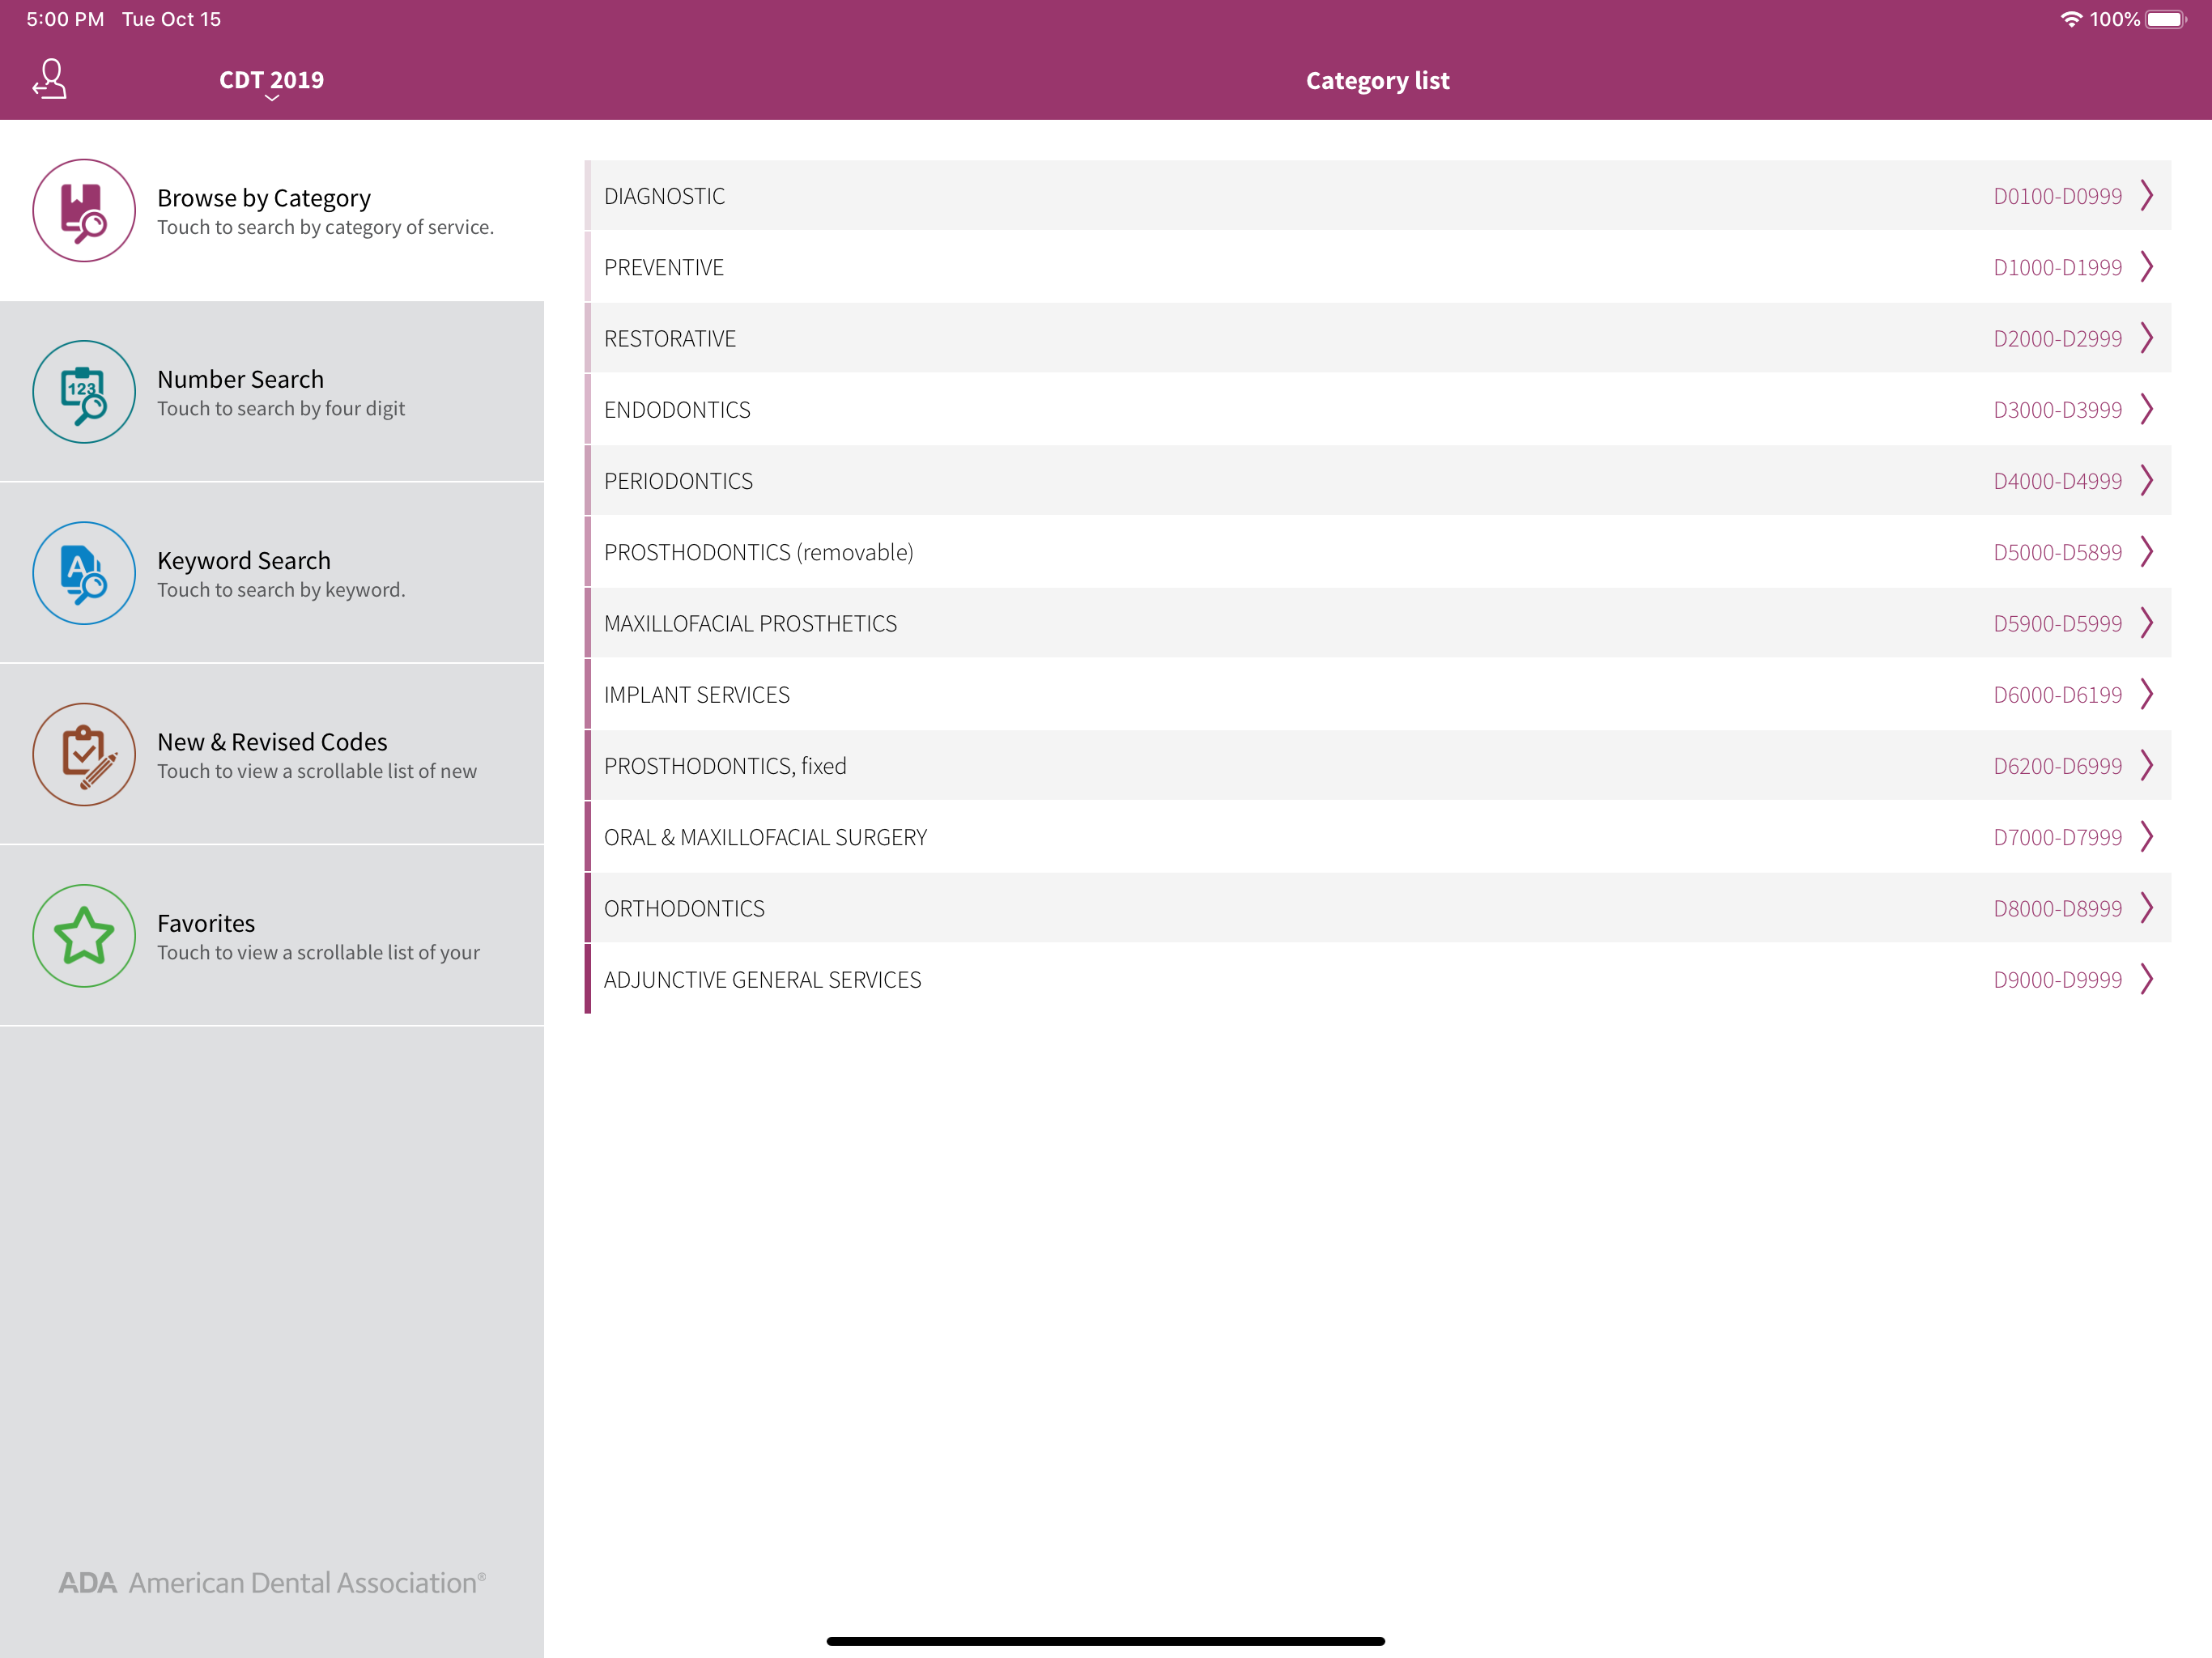This screenshot has height=1658, width=2212.
Task: Open the MAXILLOFACIAL PROSTHETICS row
Action: pos(1378,623)
